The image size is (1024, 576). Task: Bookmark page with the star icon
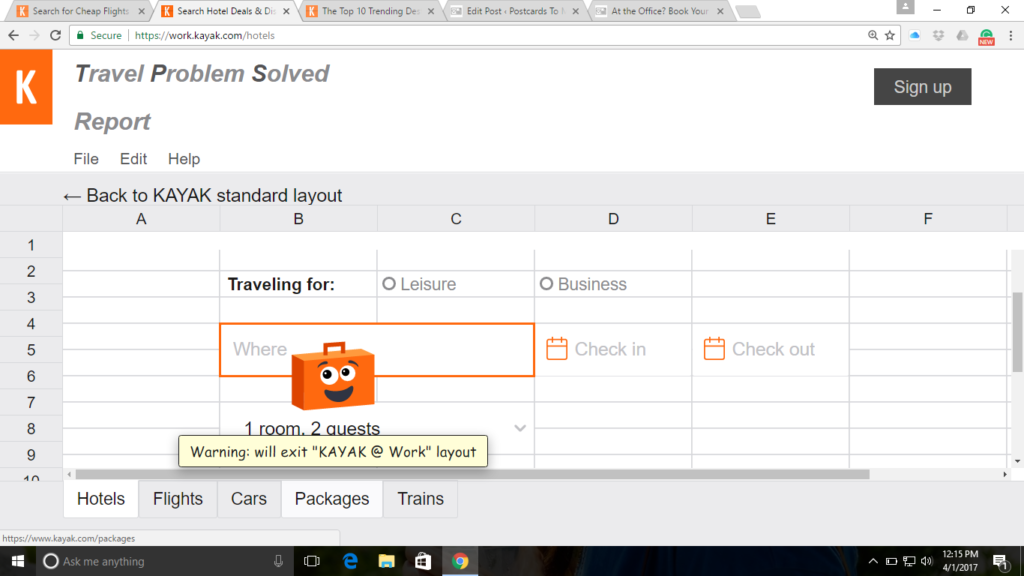coord(890,35)
